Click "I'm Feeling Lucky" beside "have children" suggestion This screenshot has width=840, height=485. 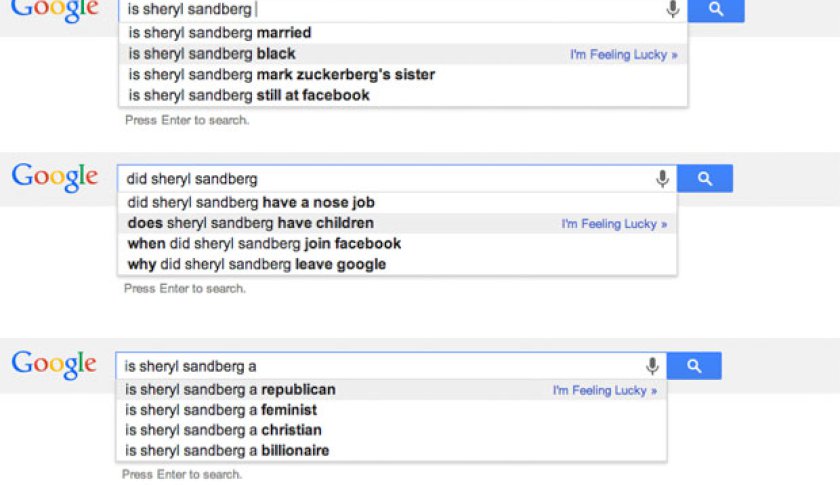tap(614, 224)
